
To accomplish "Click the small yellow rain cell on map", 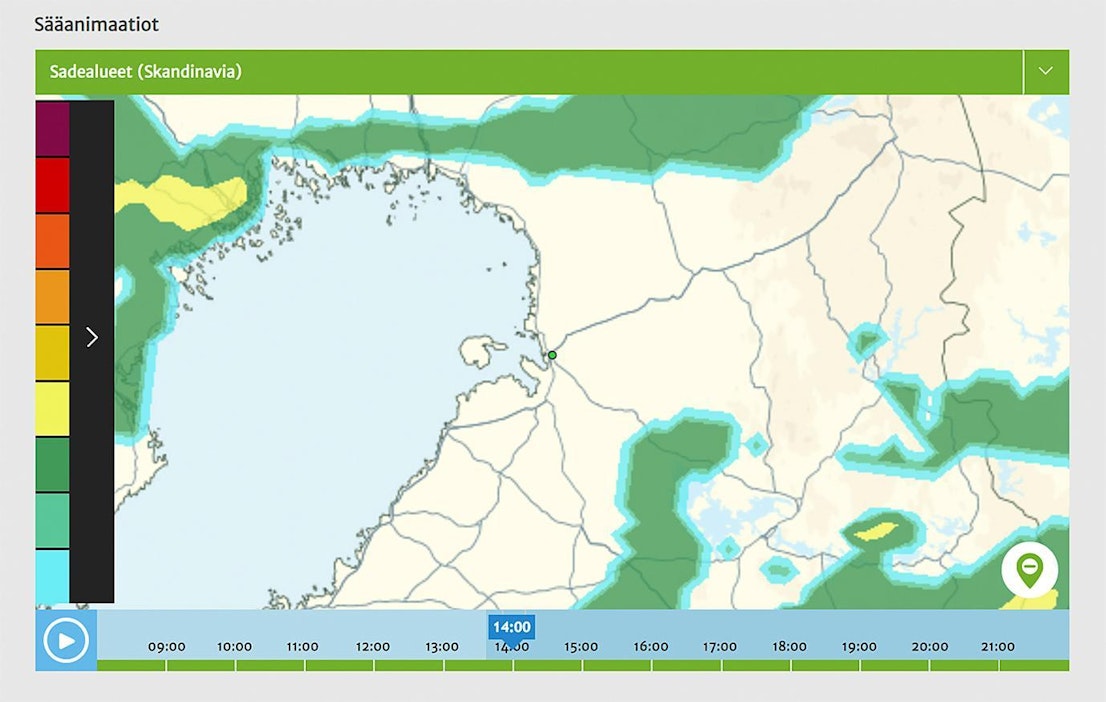I will [x=877, y=528].
